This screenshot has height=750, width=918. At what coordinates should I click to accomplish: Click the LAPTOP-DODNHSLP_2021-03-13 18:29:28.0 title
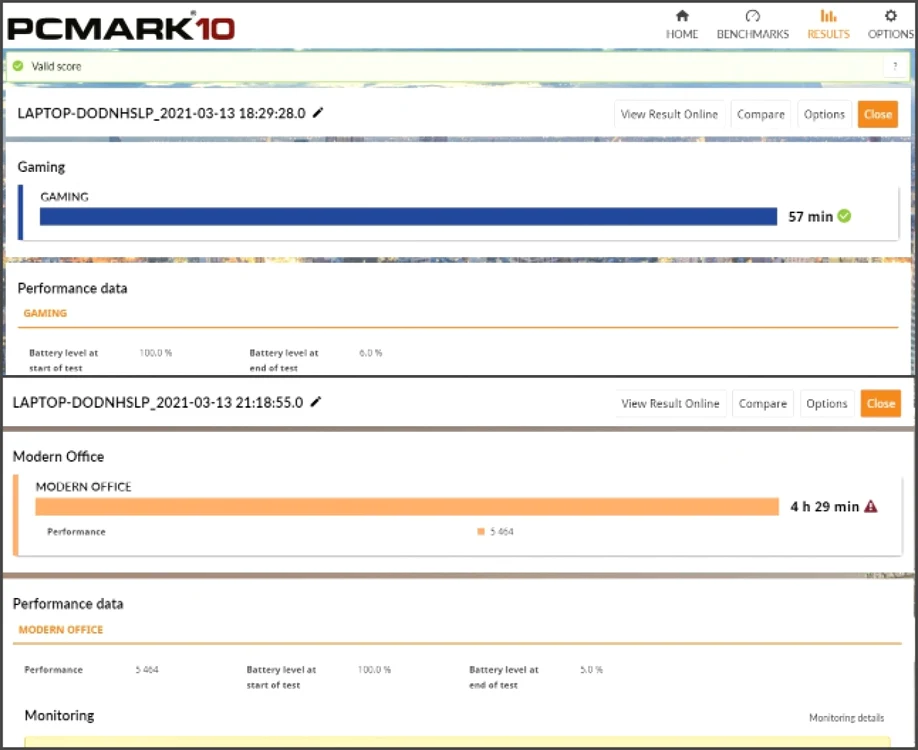[162, 113]
